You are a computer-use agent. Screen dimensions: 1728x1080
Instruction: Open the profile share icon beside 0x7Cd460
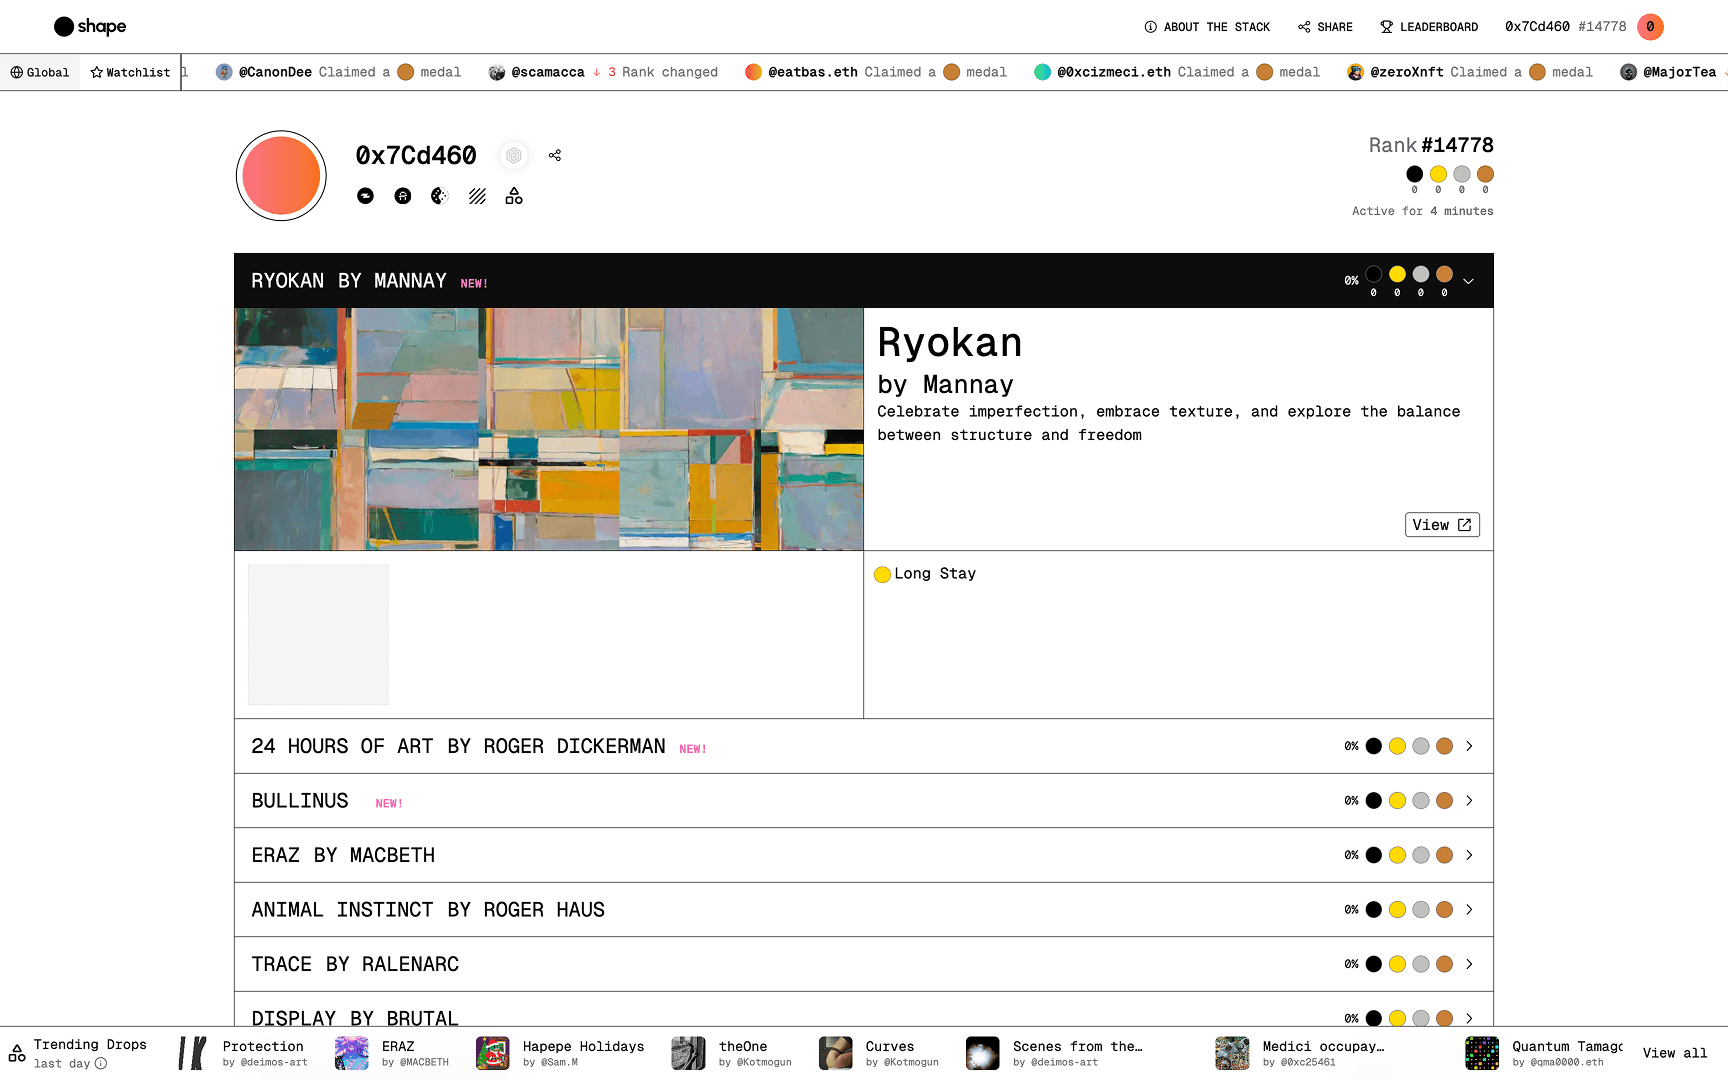555,155
